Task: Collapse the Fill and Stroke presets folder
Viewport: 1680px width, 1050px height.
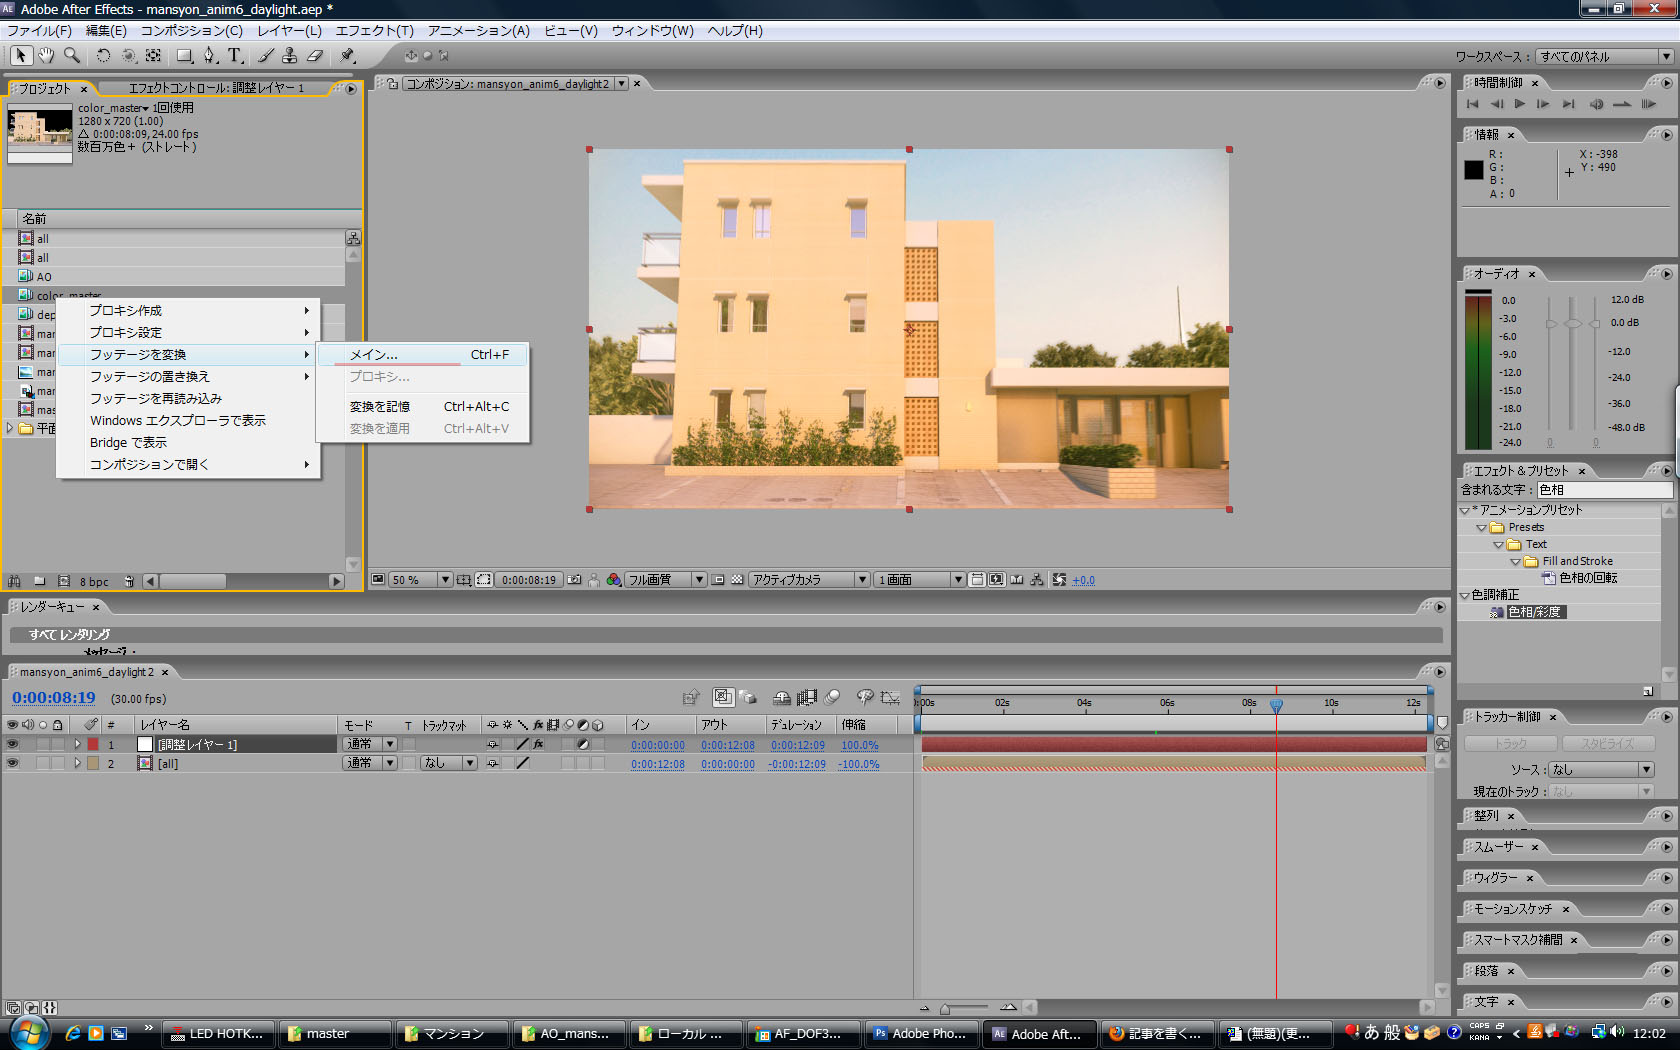Action: (1515, 562)
